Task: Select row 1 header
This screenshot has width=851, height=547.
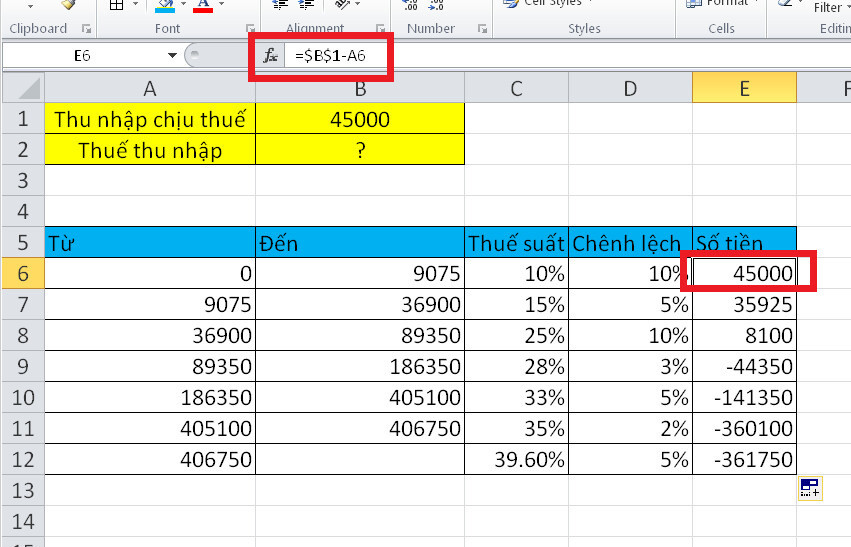Action: click(23, 119)
